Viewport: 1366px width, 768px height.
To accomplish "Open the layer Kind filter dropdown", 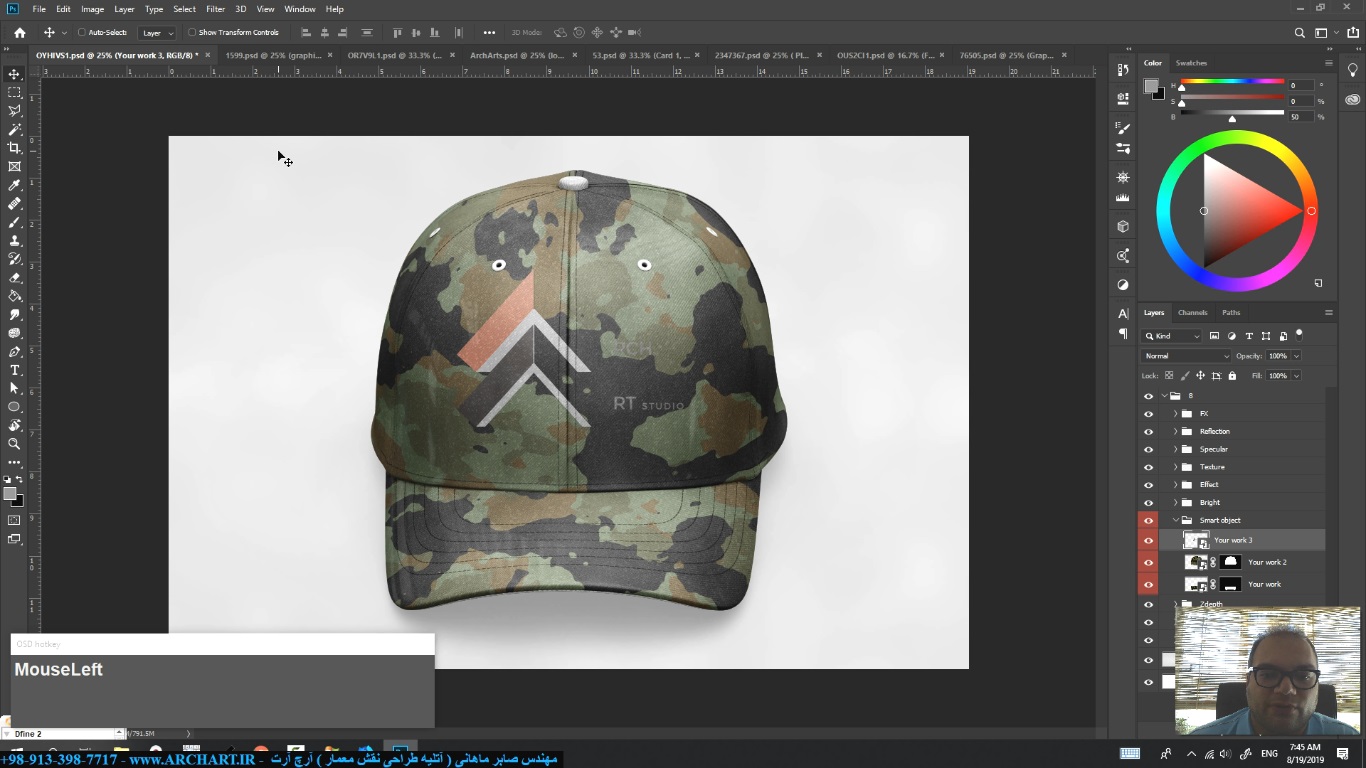I will (1173, 336).
